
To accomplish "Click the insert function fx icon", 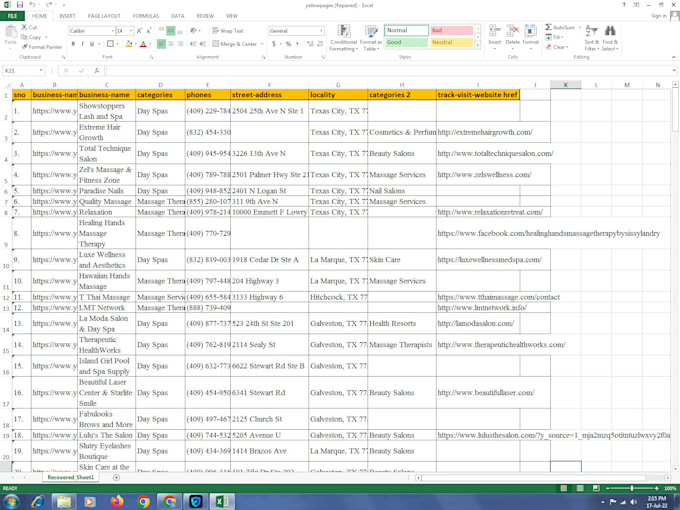I will [97, 70].
